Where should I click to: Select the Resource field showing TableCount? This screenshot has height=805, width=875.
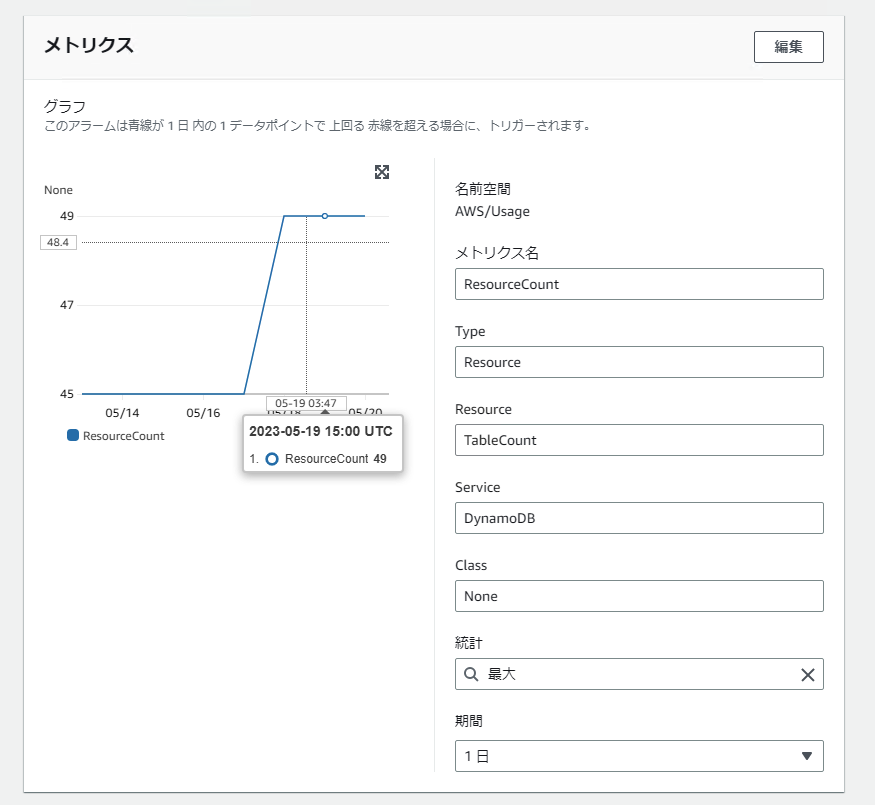coord(638,440)
